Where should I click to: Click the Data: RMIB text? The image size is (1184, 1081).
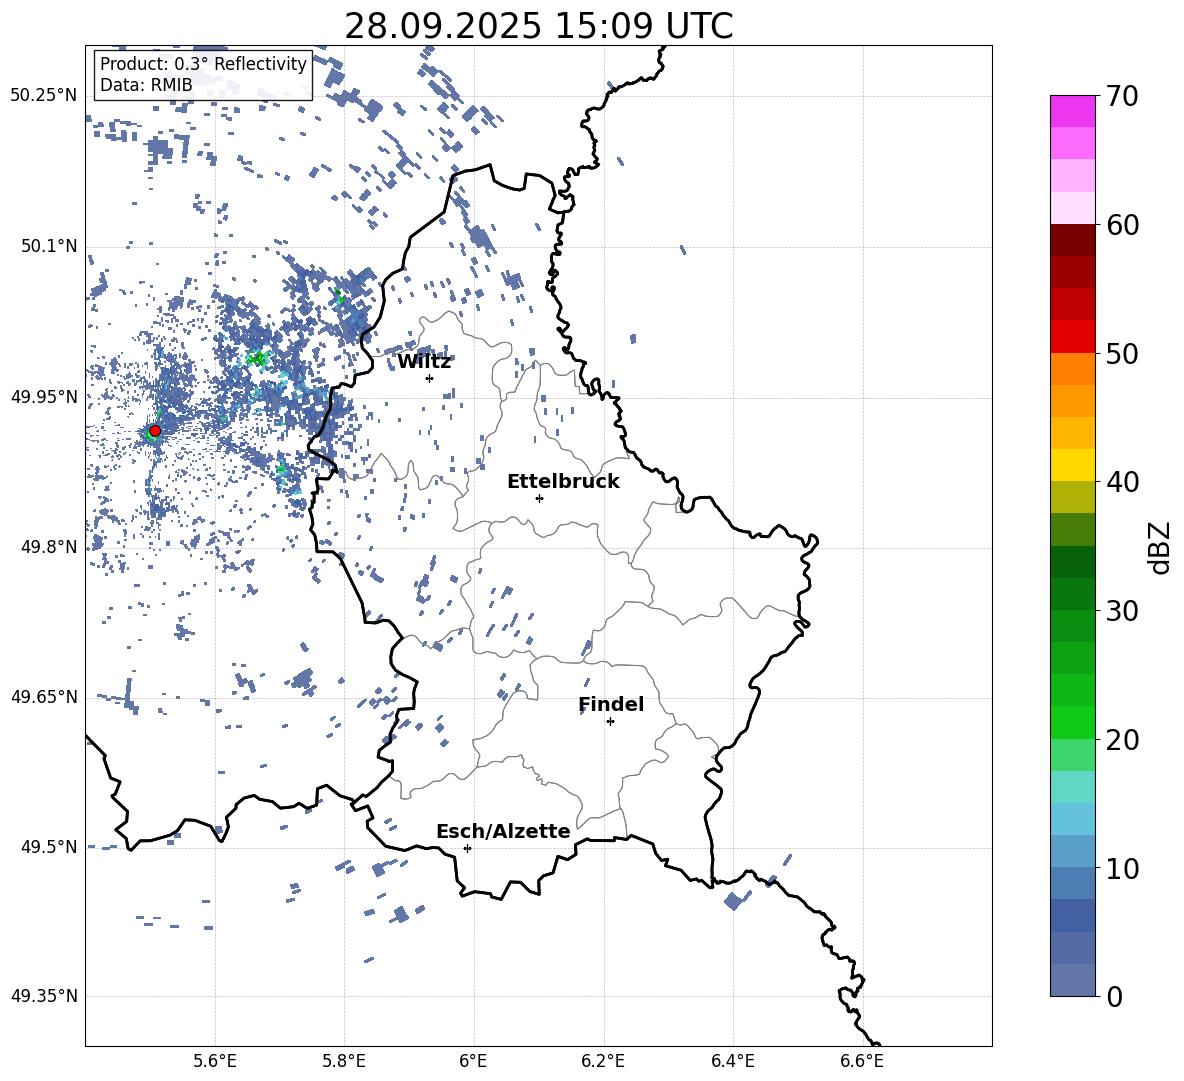(146, 85)
